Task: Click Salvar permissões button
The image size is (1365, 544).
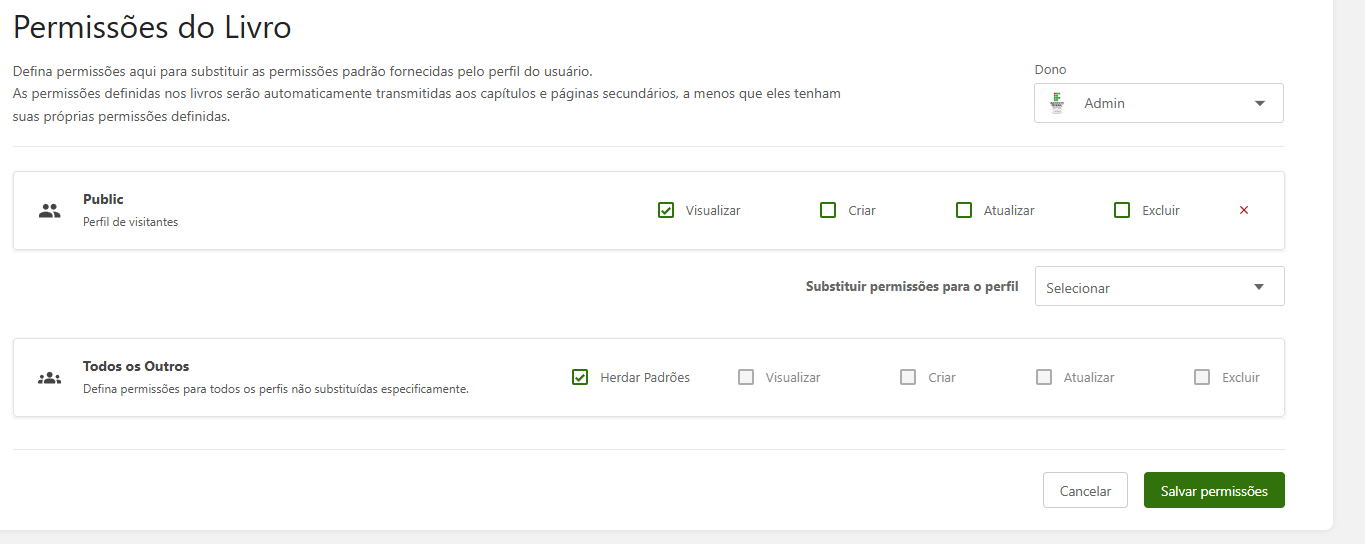Action: point(1214,490)
